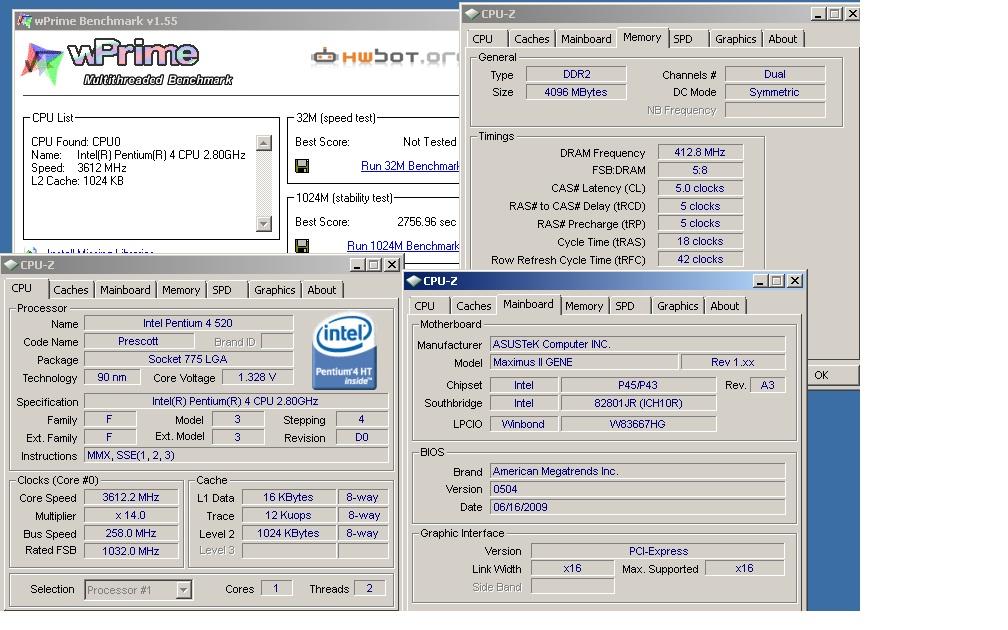Click DC Mode value Symmetric

(x=775, y=92)
